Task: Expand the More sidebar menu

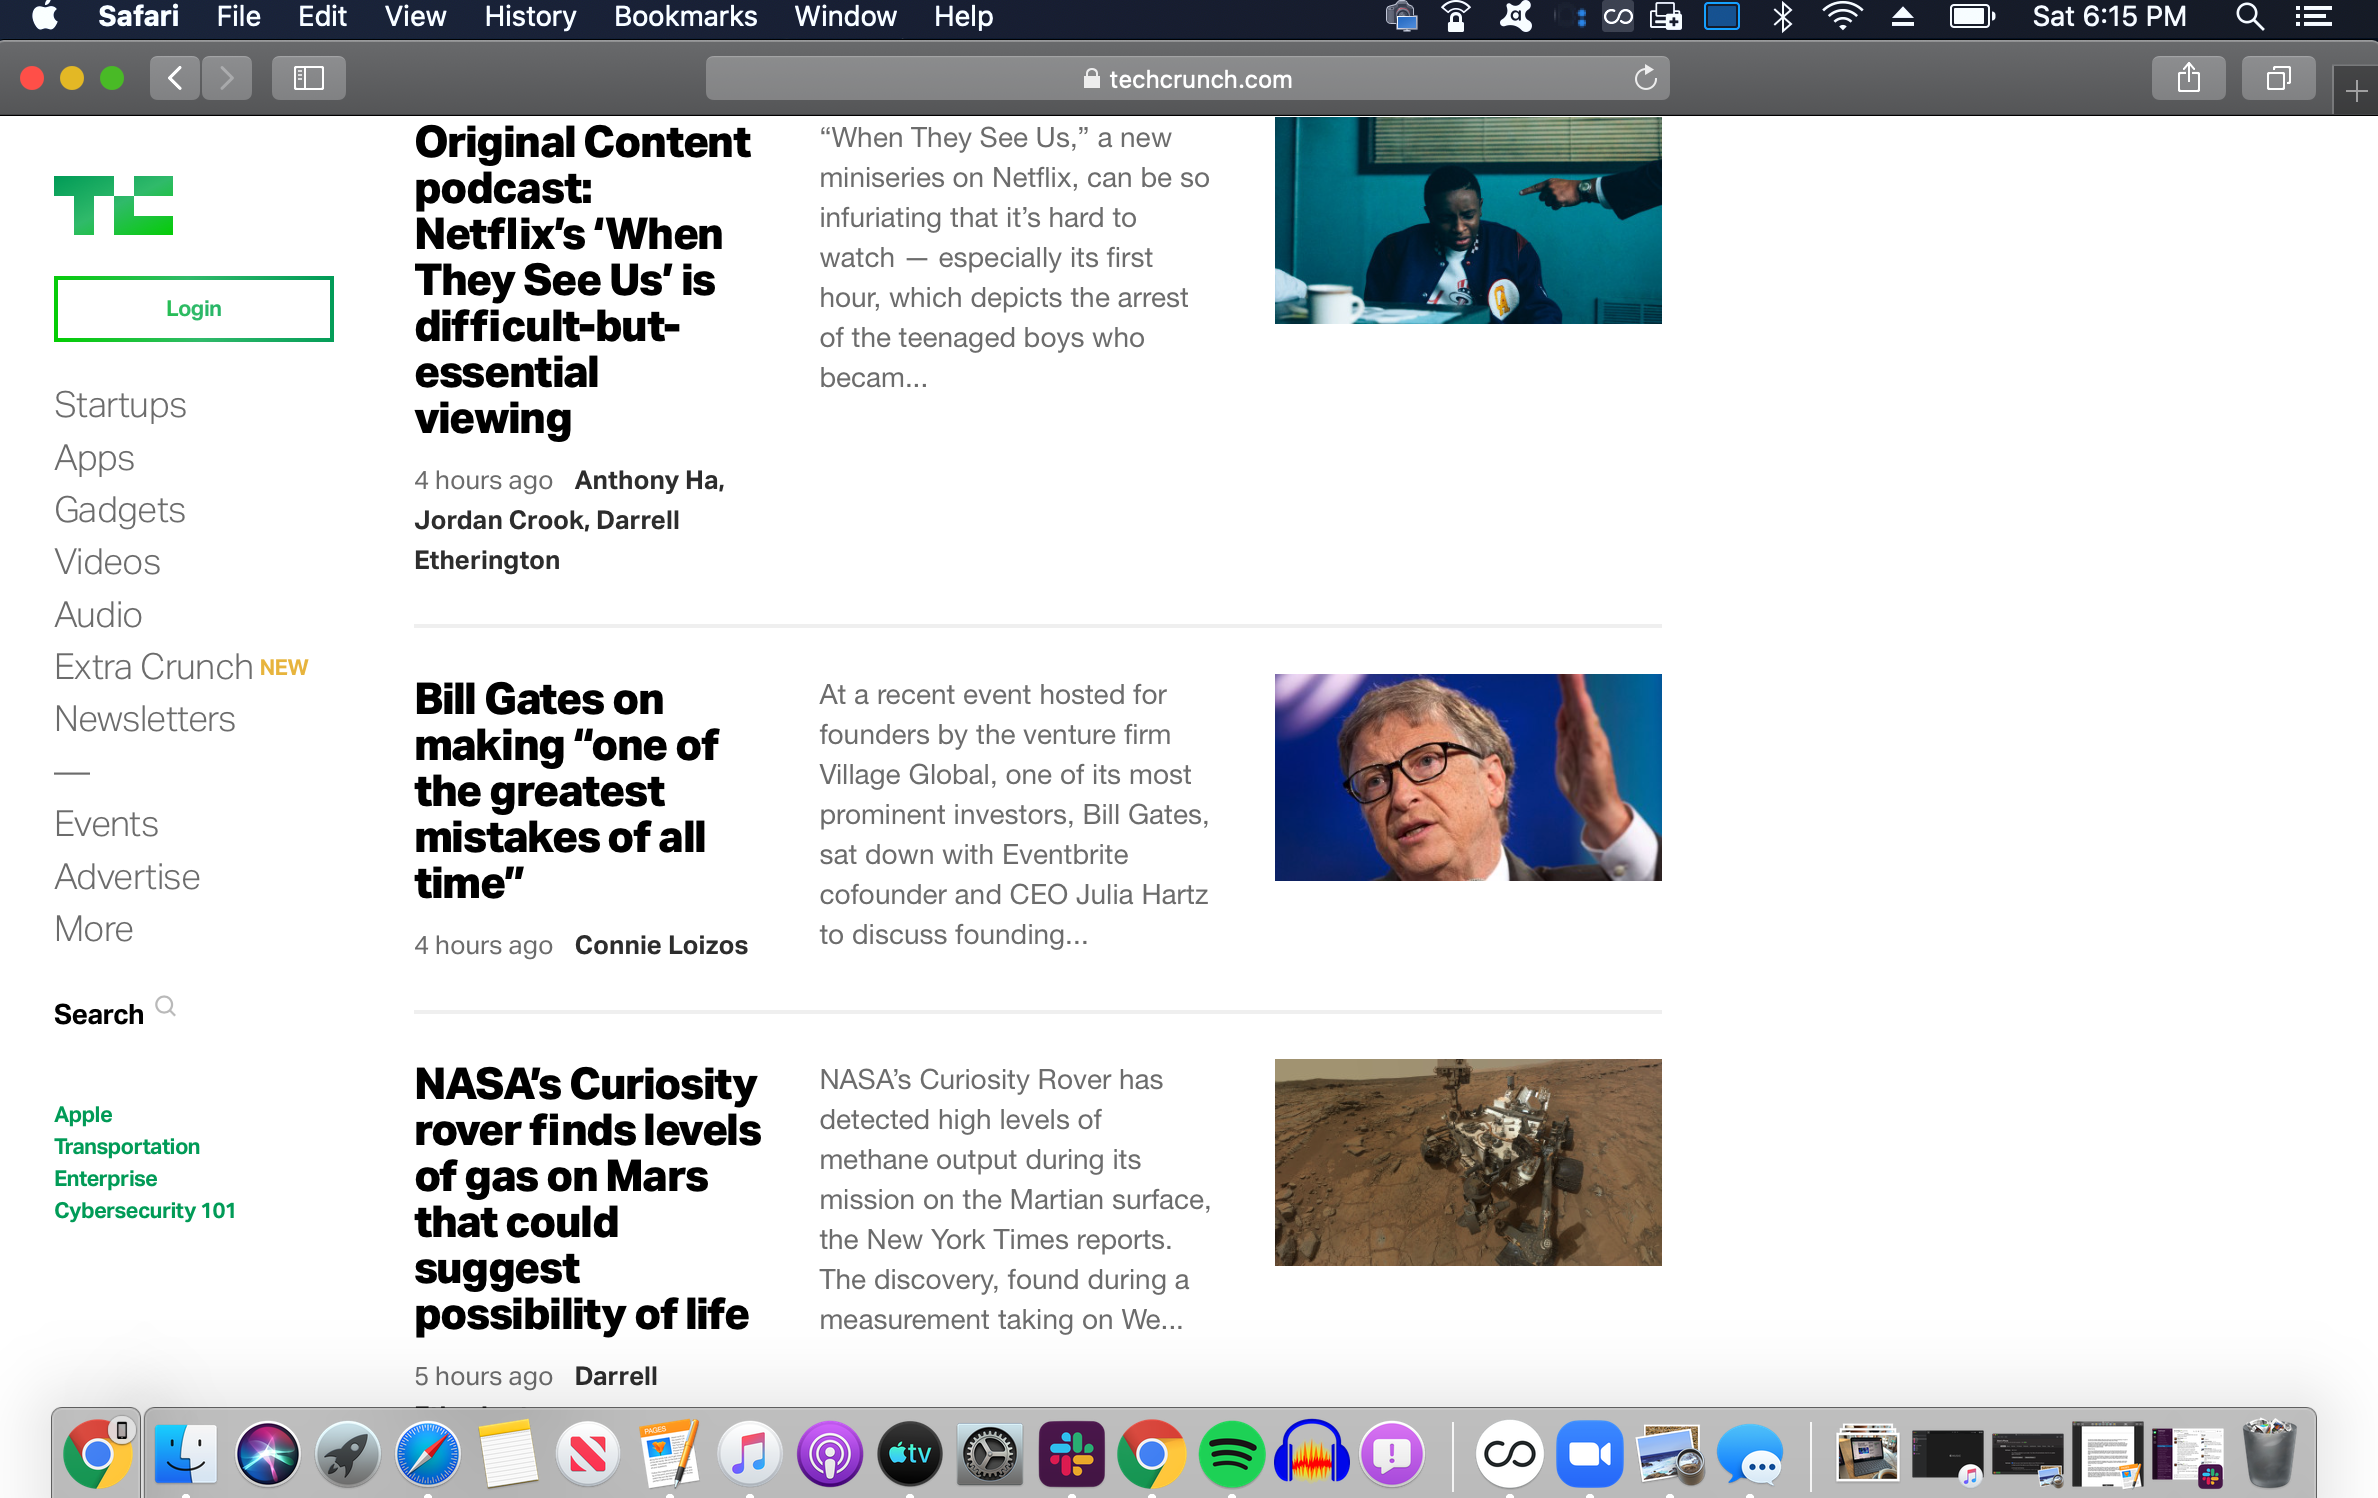Action: click(94, 929)
